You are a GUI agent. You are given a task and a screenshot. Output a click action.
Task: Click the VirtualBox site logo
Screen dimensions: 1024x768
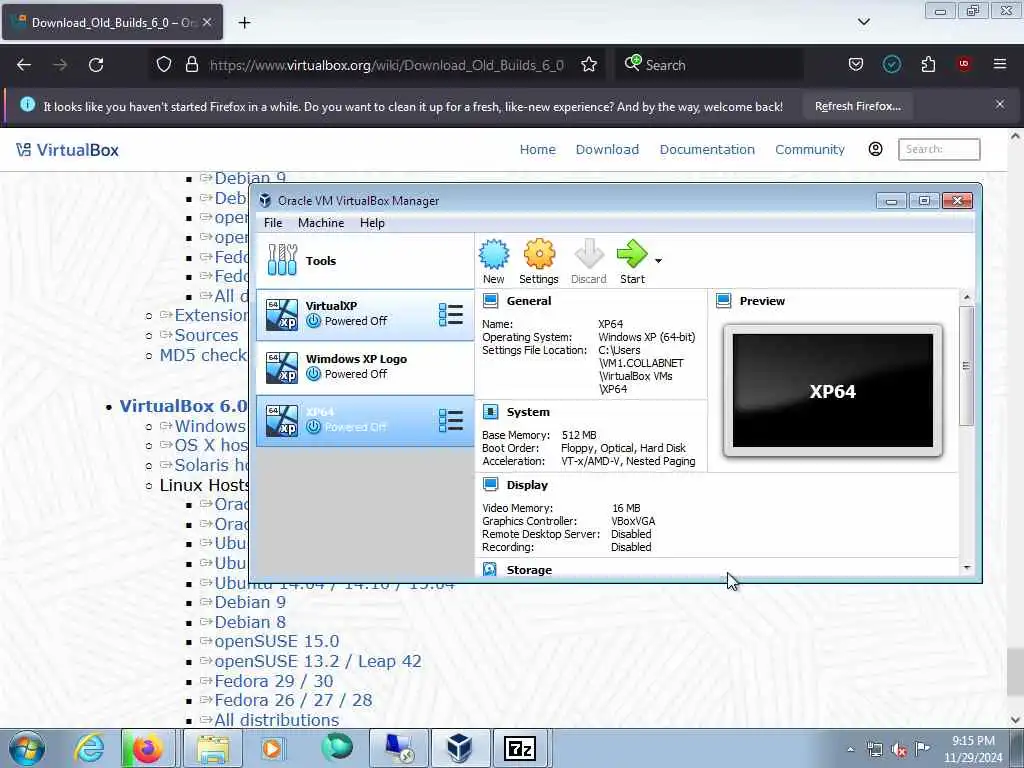67,150
